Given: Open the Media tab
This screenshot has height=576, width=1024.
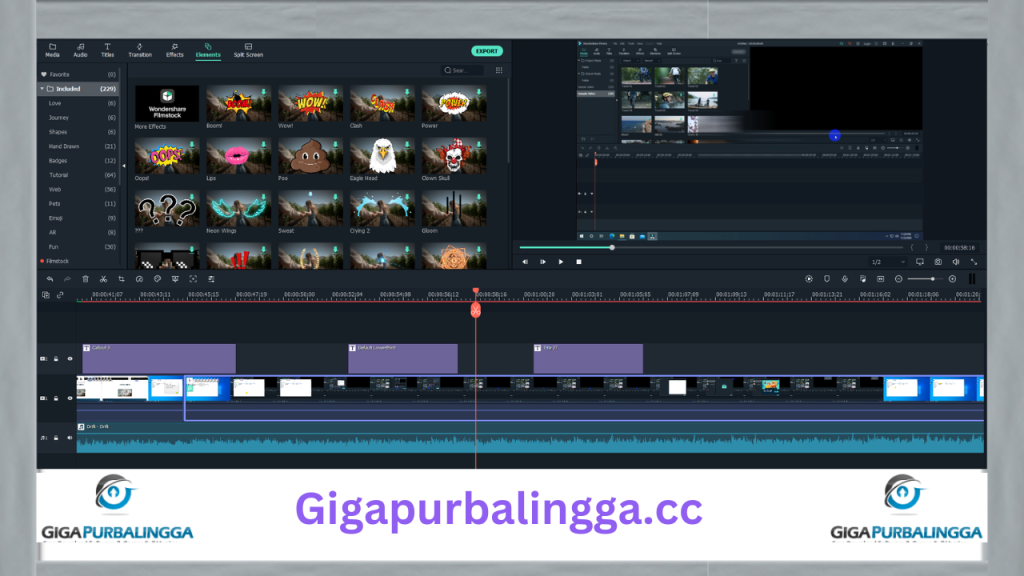Looking at the screenshot, I should (52, 50).
